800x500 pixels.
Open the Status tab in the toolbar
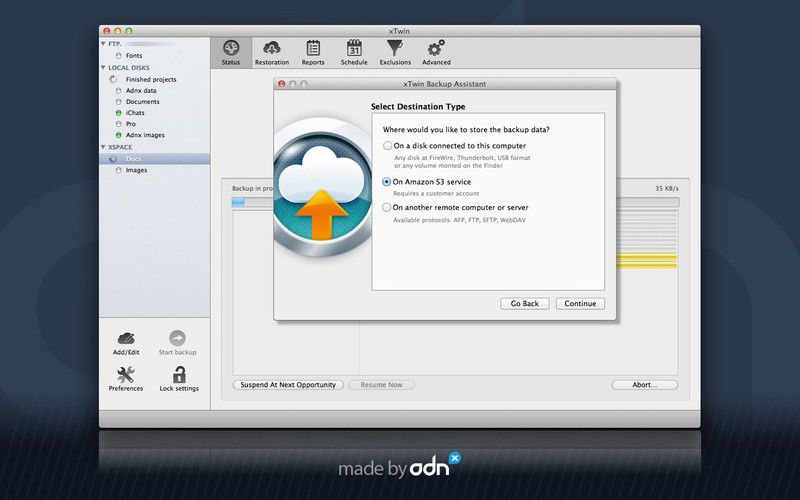coord(231,53)
